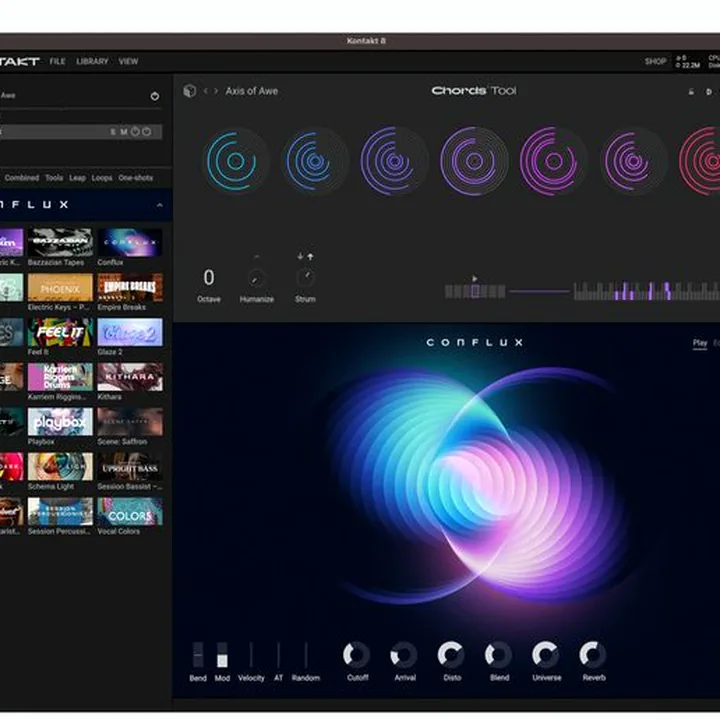Viewport: 720px width, 720px height.
Task: Open the Bazzazian Tapes library
Action: coord(60,242)
